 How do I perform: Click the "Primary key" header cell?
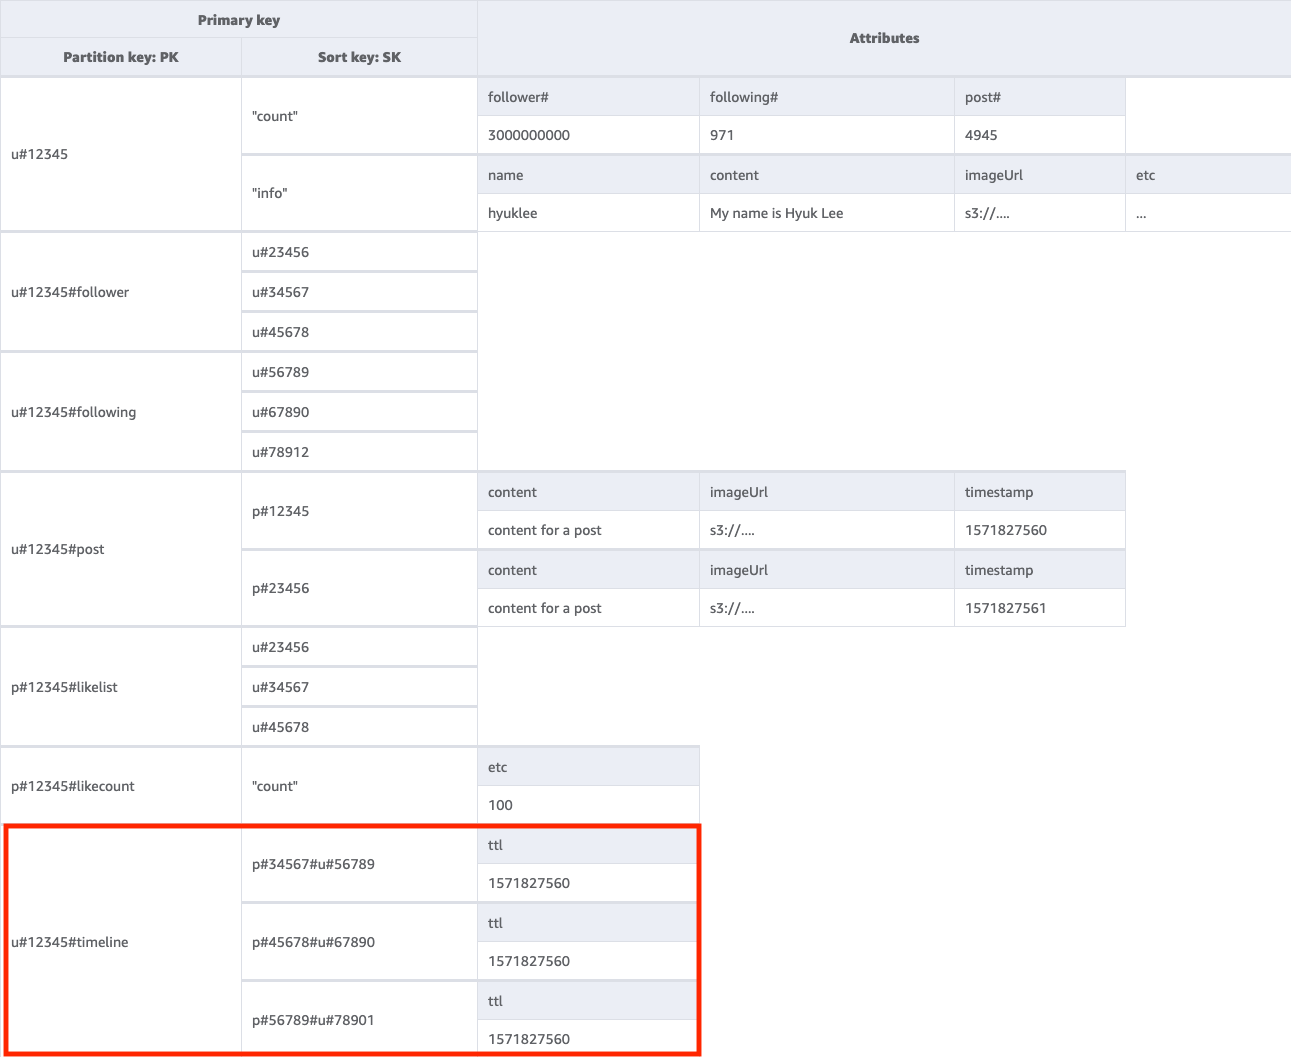(x=239, y=20)
